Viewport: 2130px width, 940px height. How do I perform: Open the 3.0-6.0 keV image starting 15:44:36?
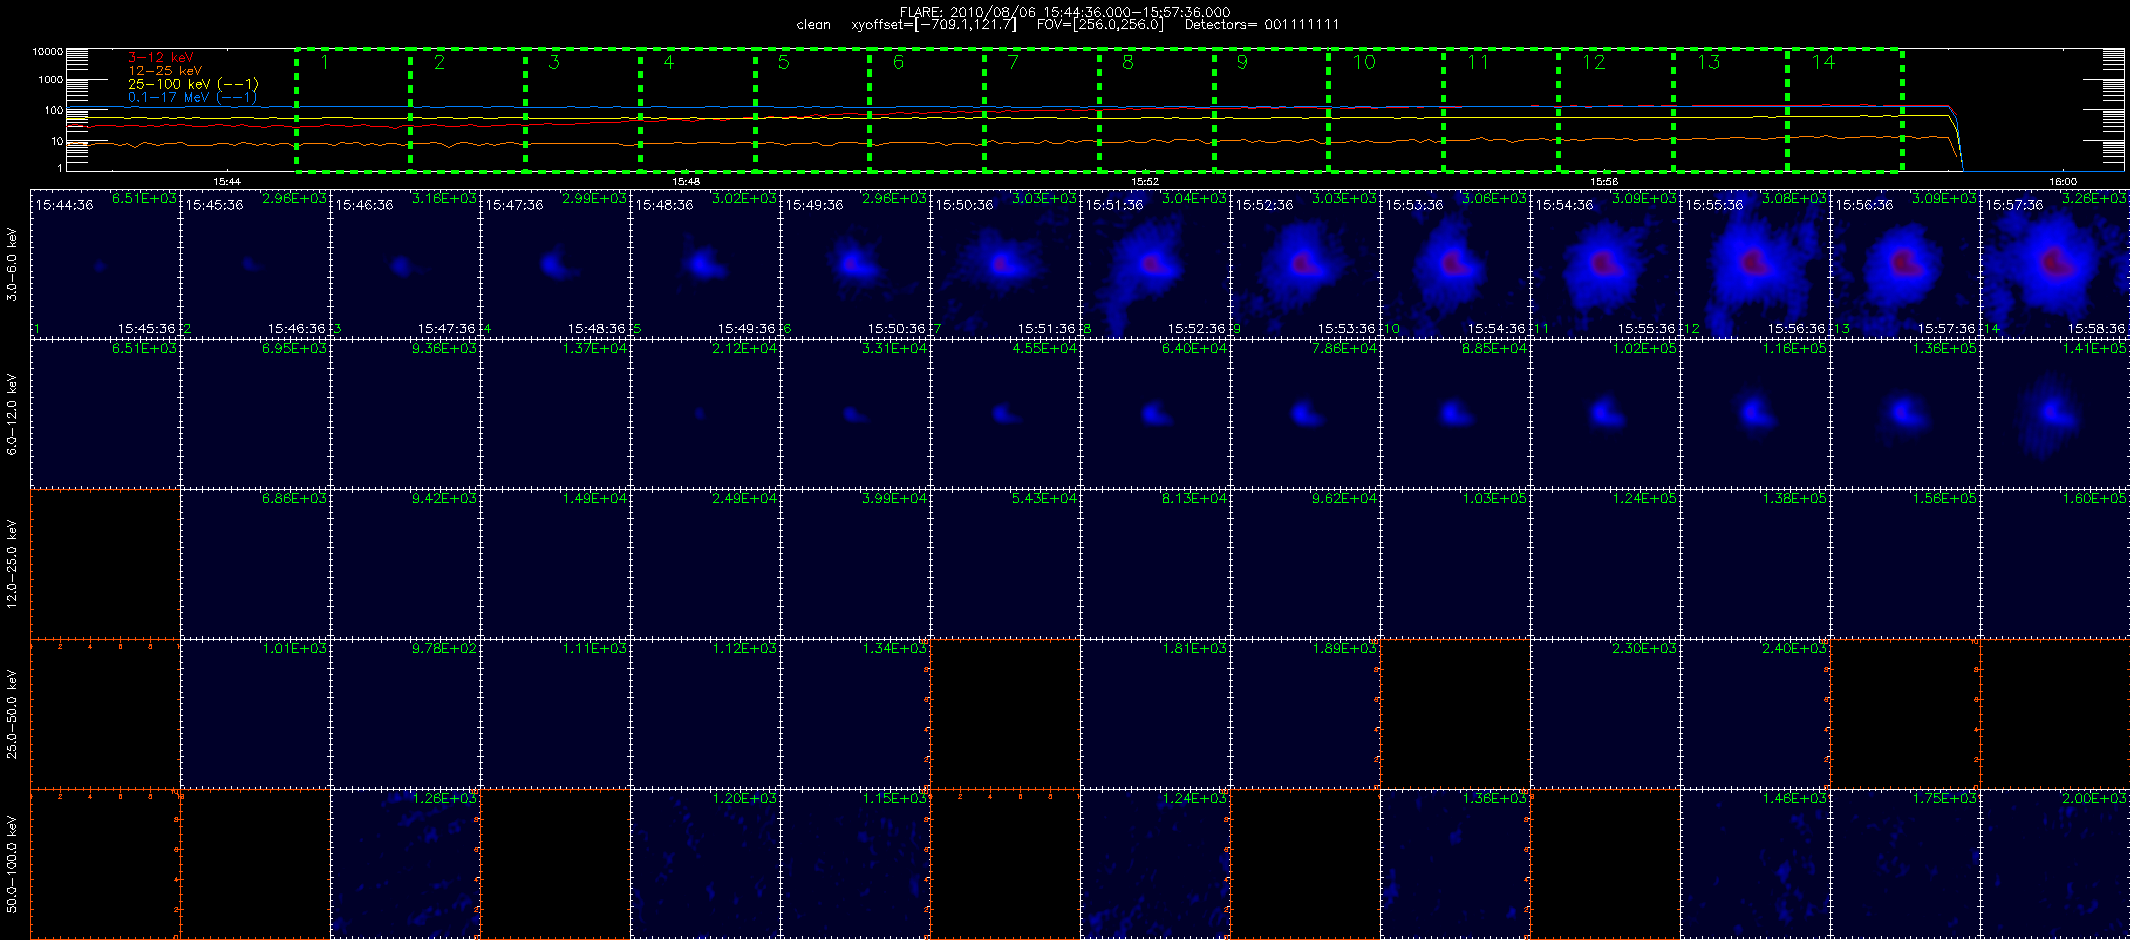click(105, 264)
